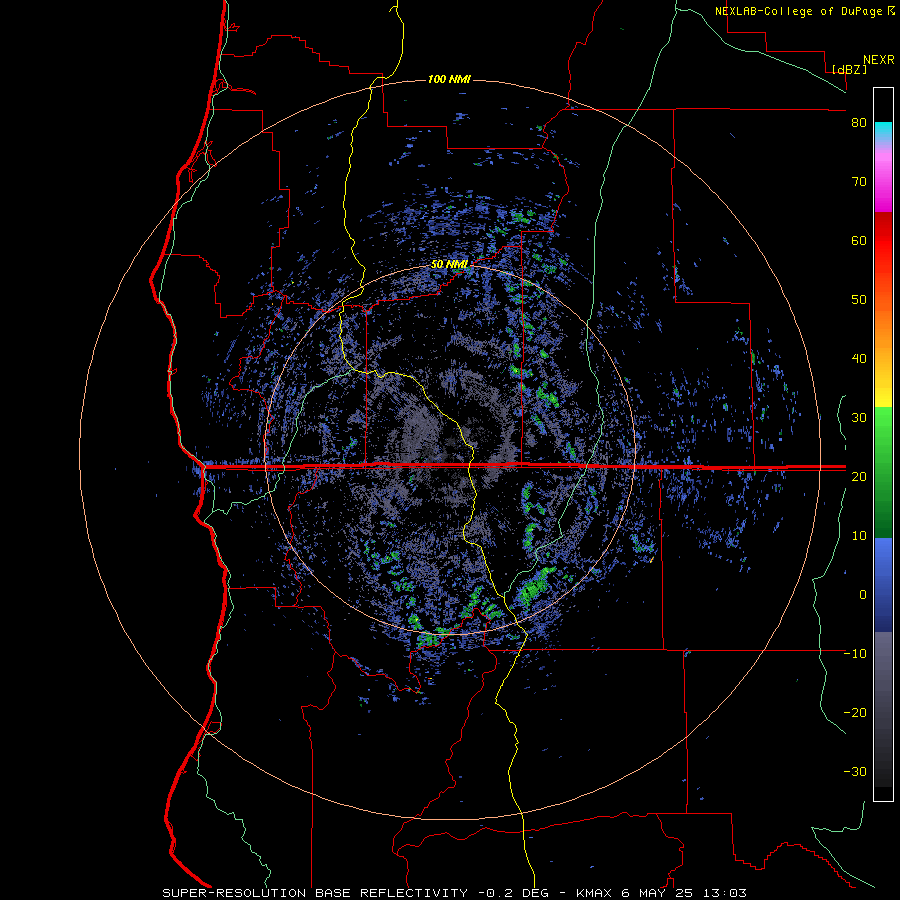Click the 20 value on the dBZ scale
Screen dimensions: 900x900
859,476
